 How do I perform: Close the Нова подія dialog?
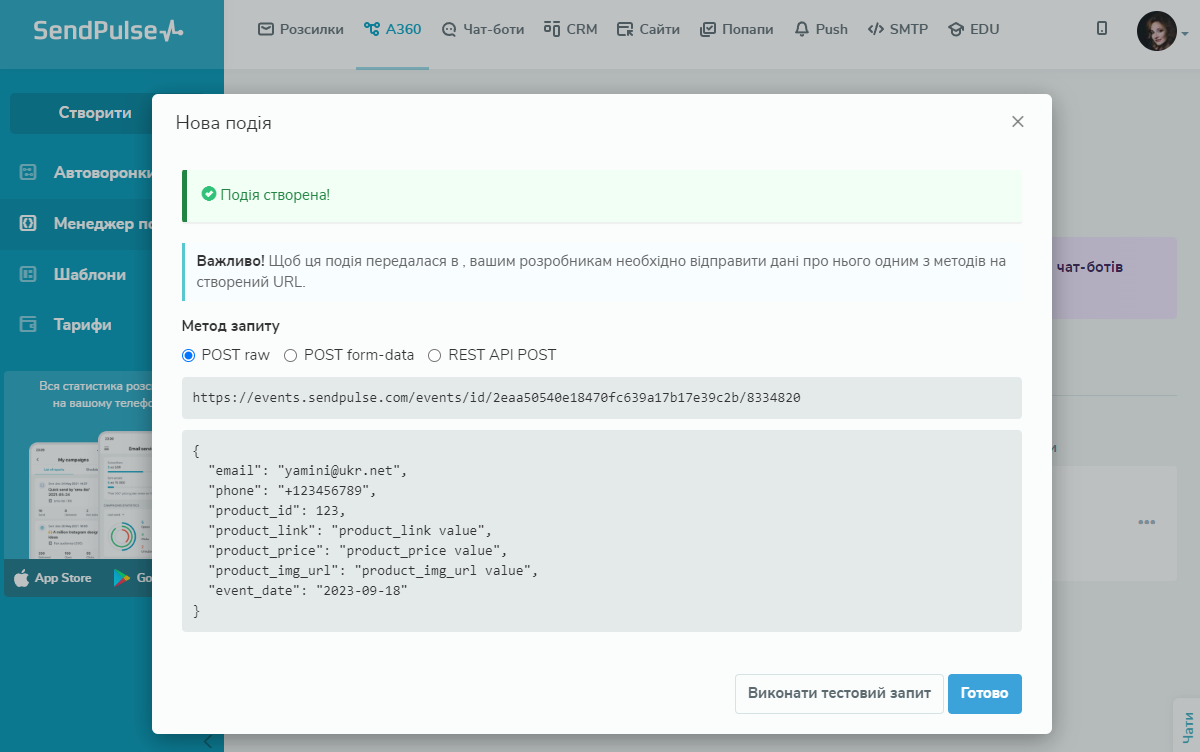click(x=1018, y=122)
